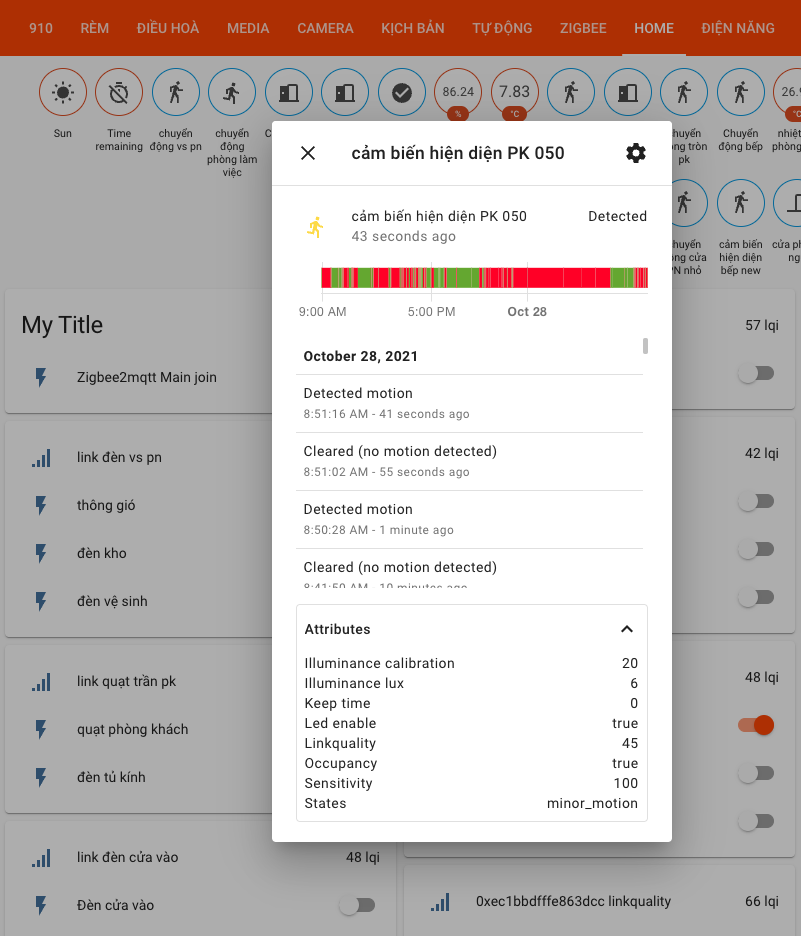Select the chuyển động vs pn badge

pos(176,93)
